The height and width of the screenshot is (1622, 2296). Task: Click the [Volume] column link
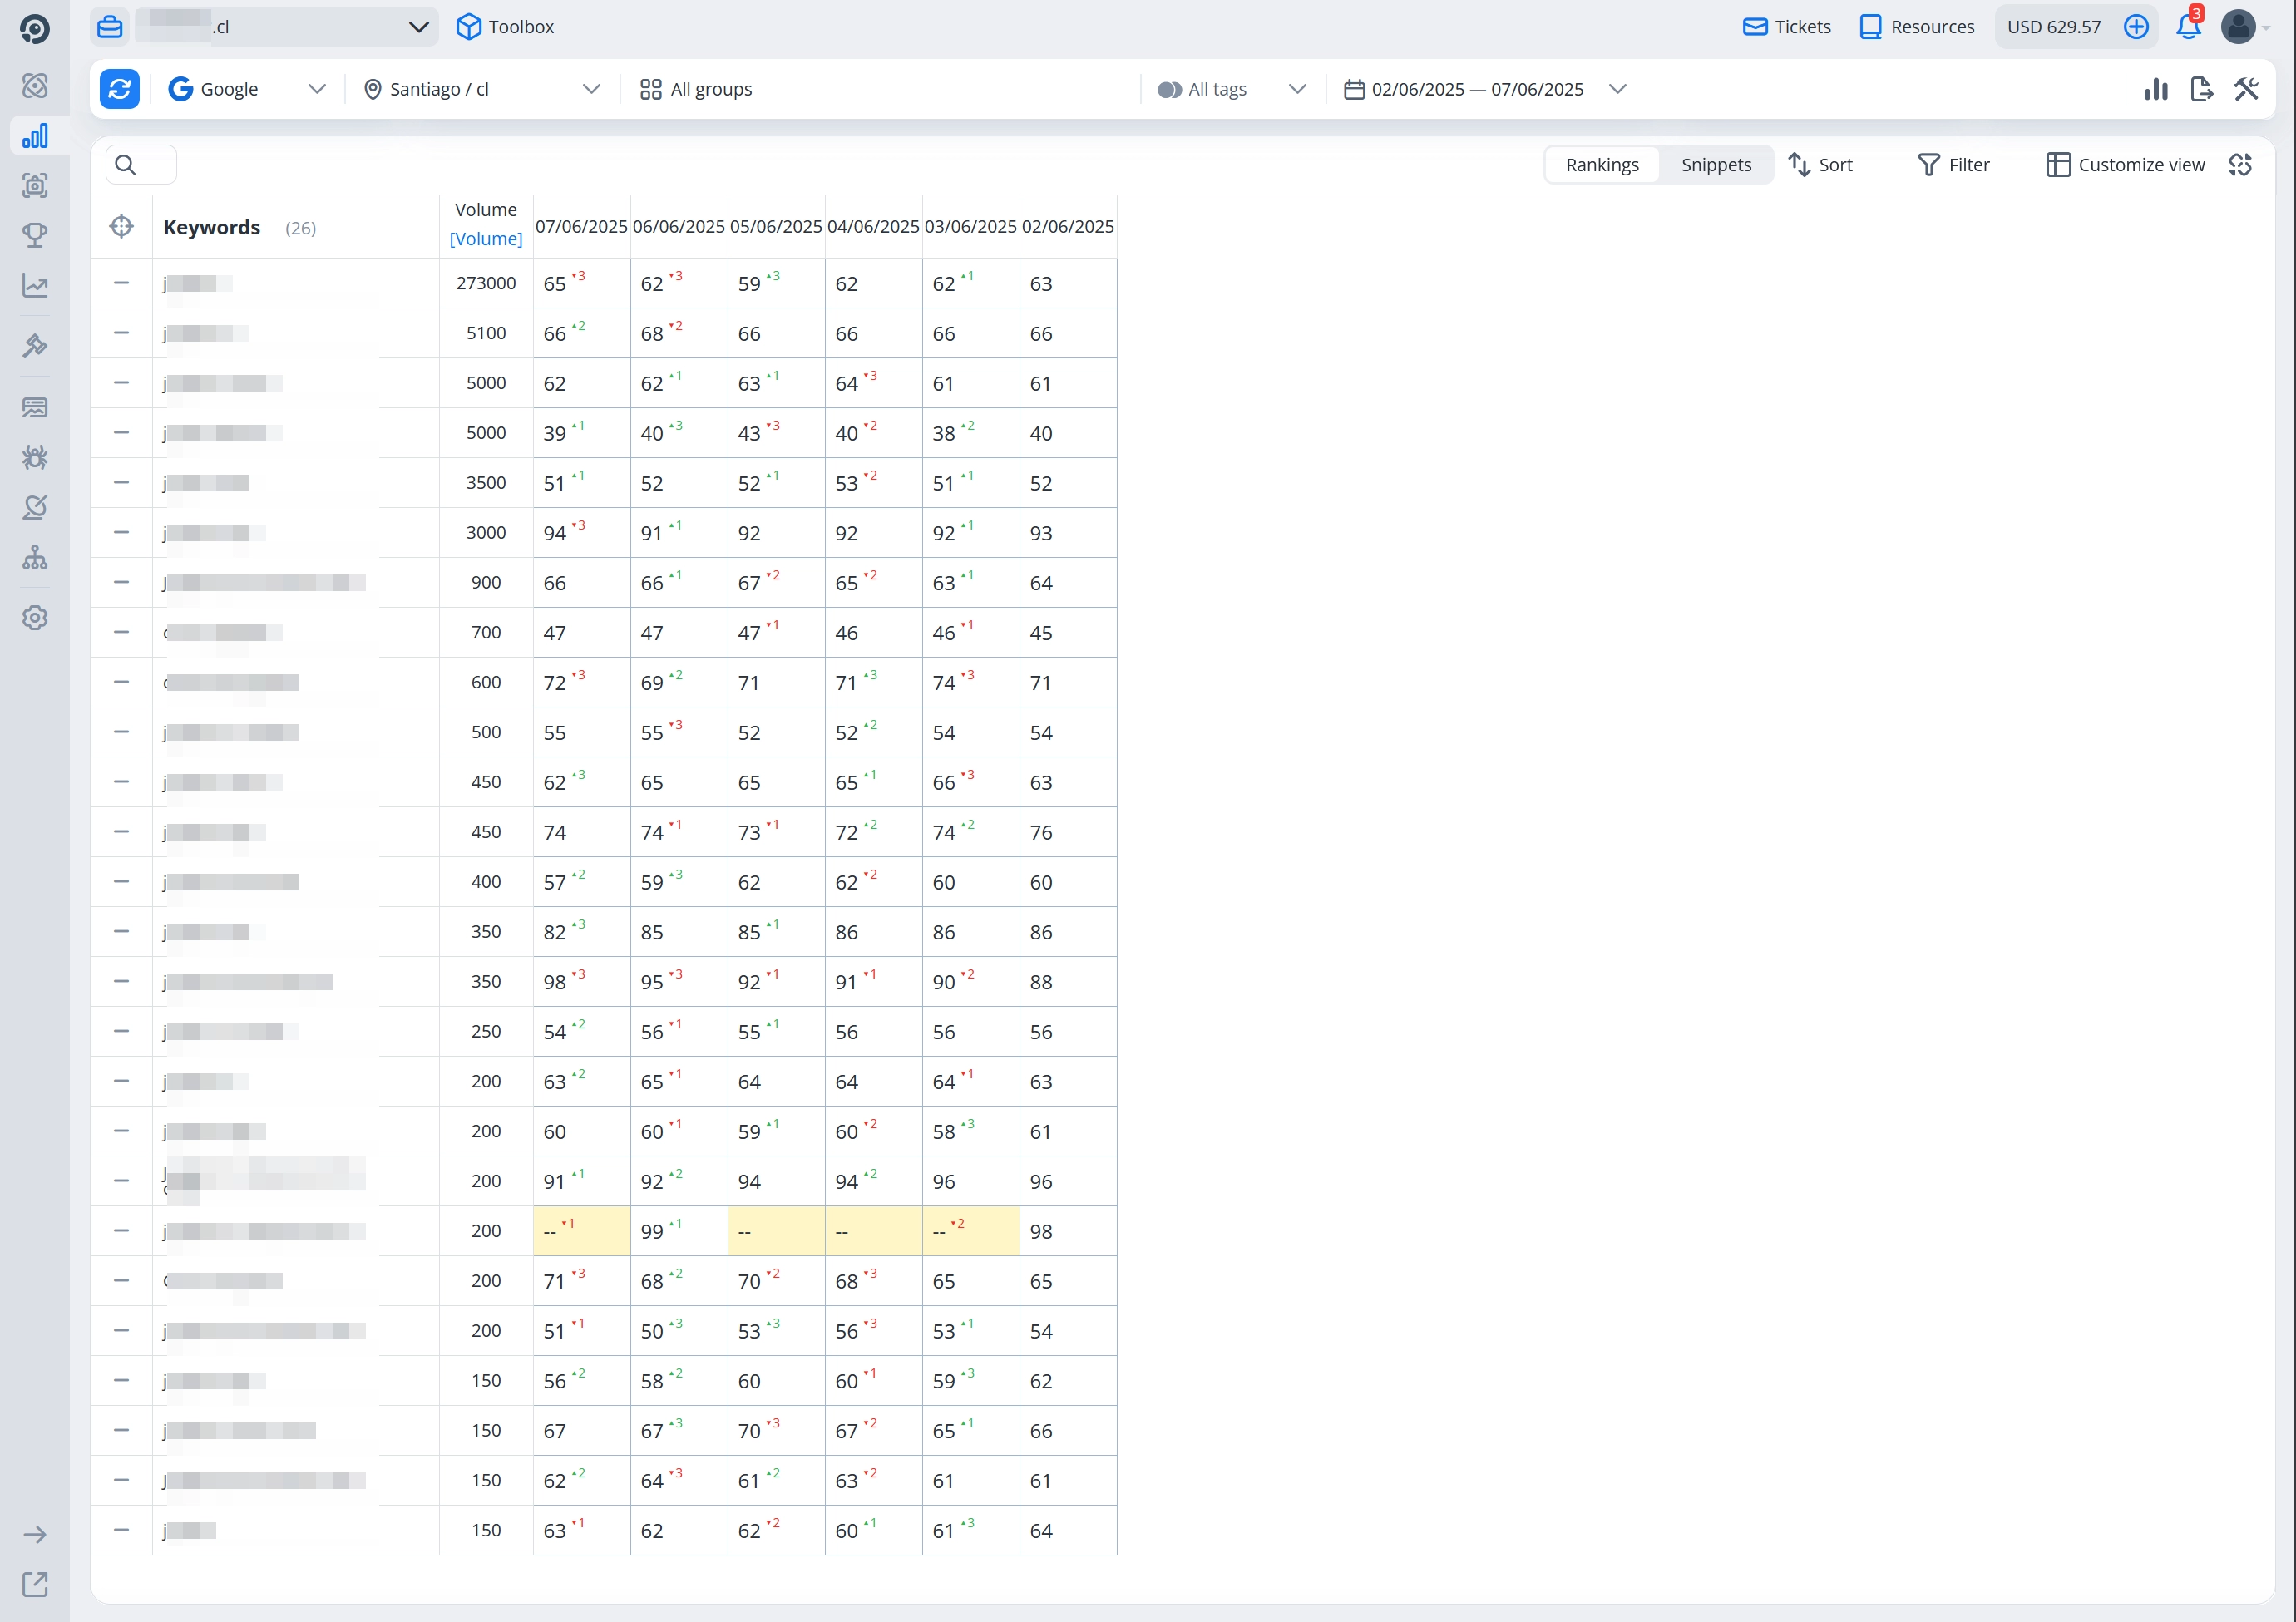[x=486, y=239]
